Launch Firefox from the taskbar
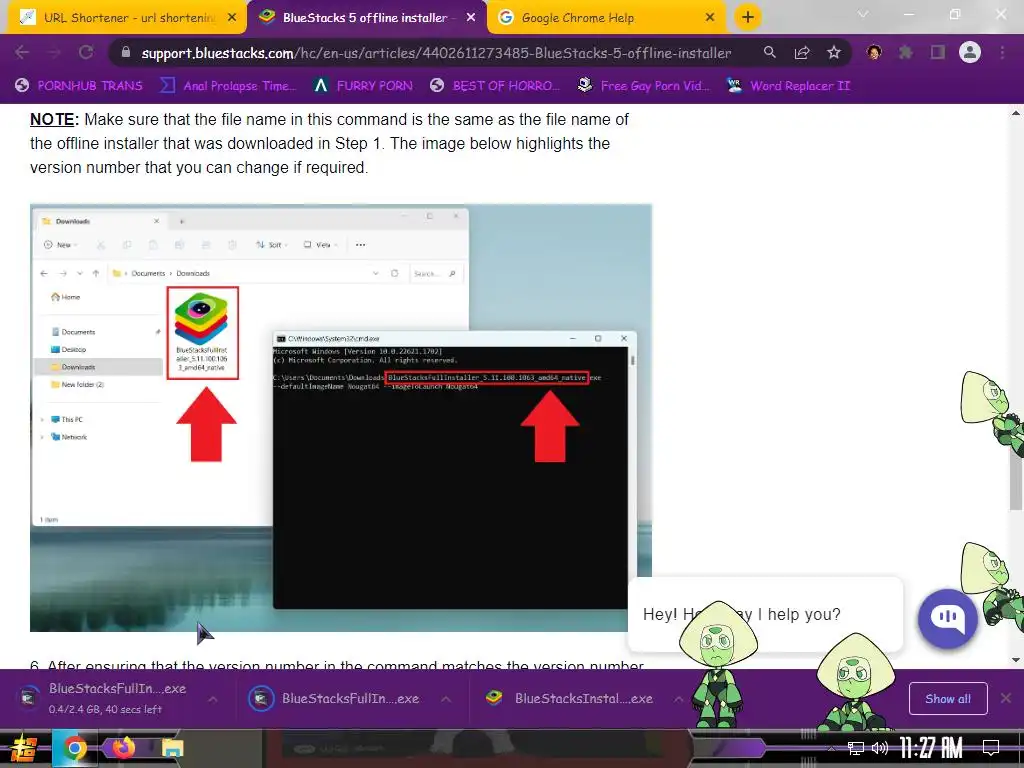 [x=123, y=748]
